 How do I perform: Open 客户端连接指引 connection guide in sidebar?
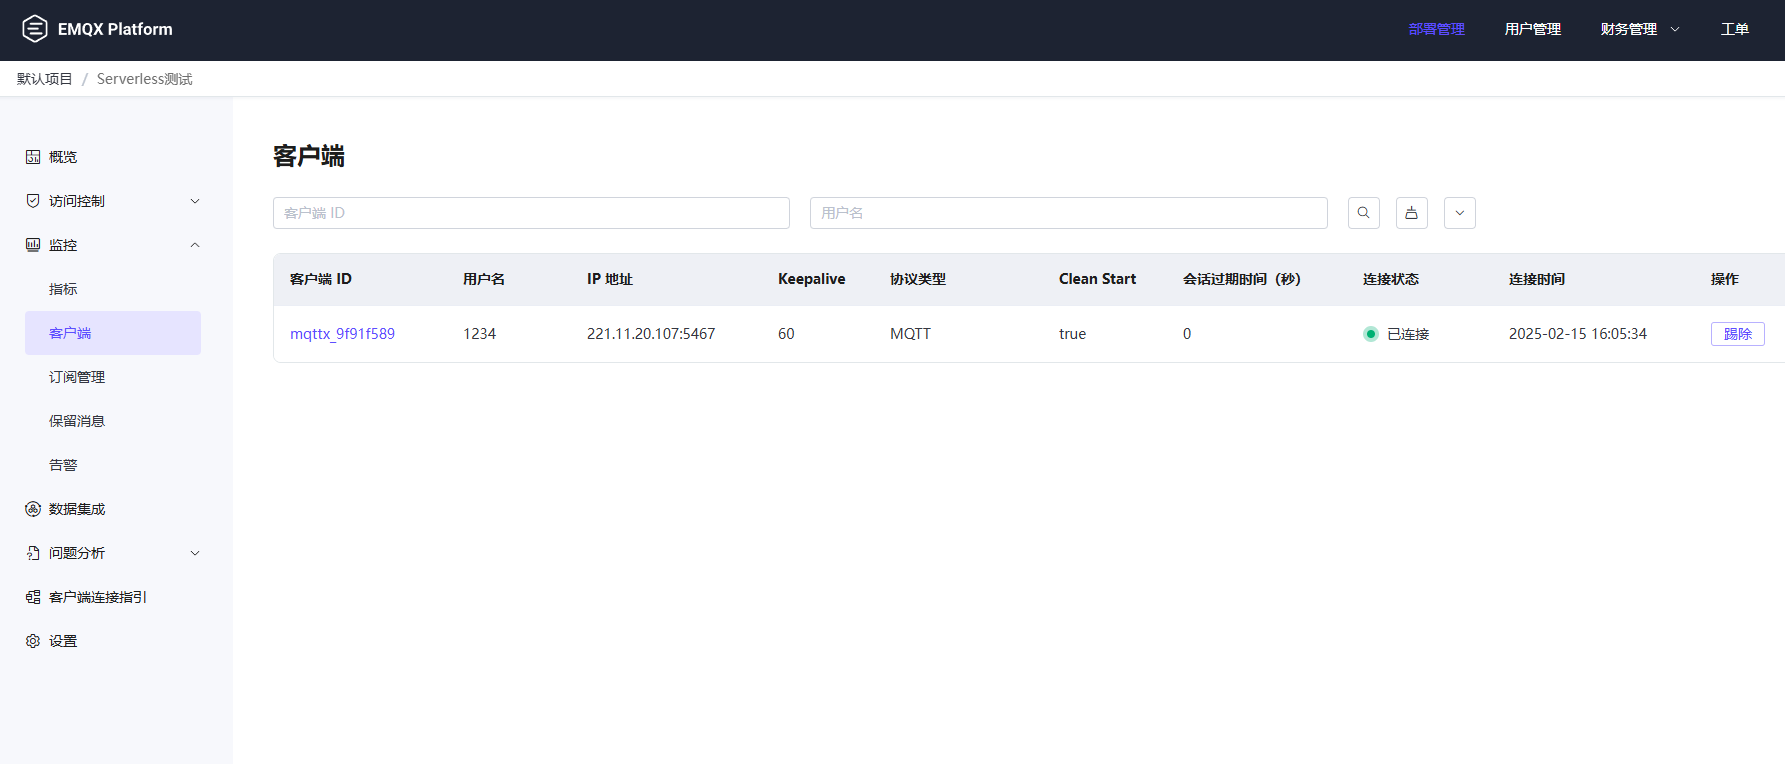(x=97, y=597)
